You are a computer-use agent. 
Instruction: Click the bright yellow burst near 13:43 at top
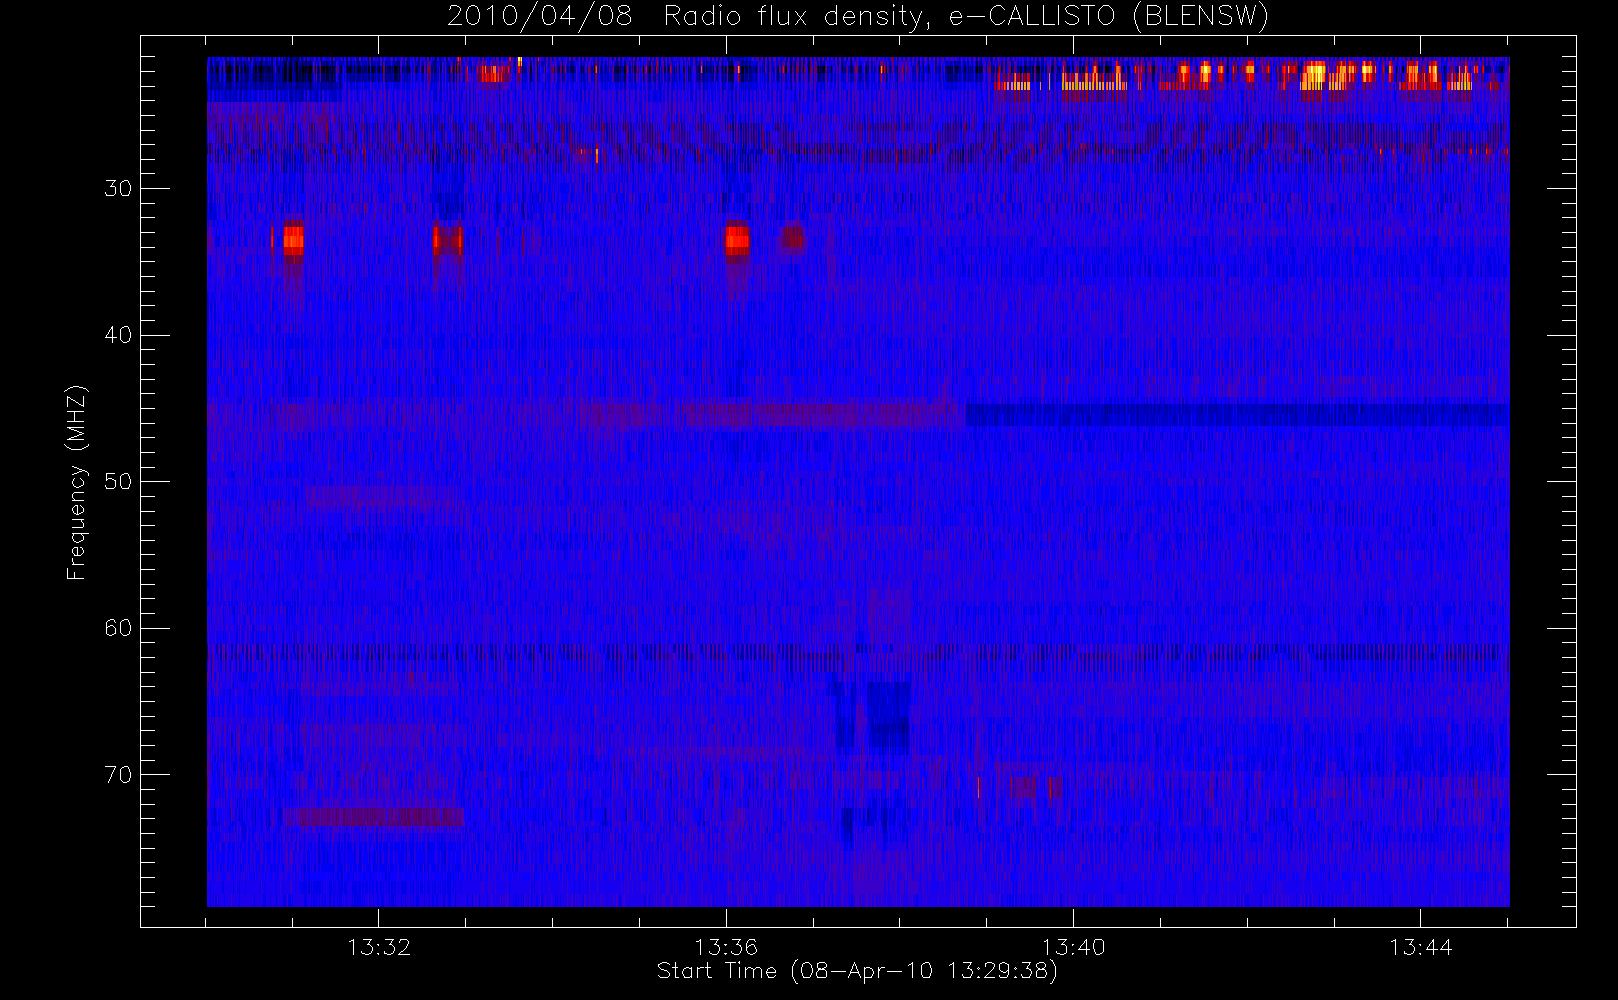click(1315, 75)
